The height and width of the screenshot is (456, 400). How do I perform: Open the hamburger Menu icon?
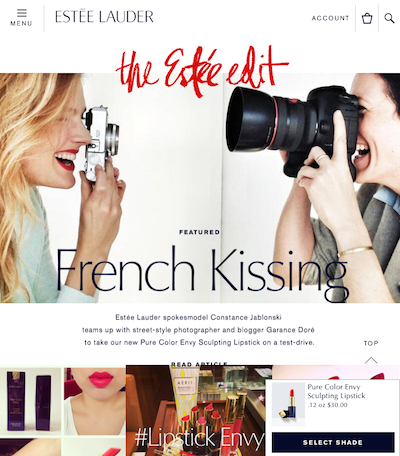[x=22, y=13]
